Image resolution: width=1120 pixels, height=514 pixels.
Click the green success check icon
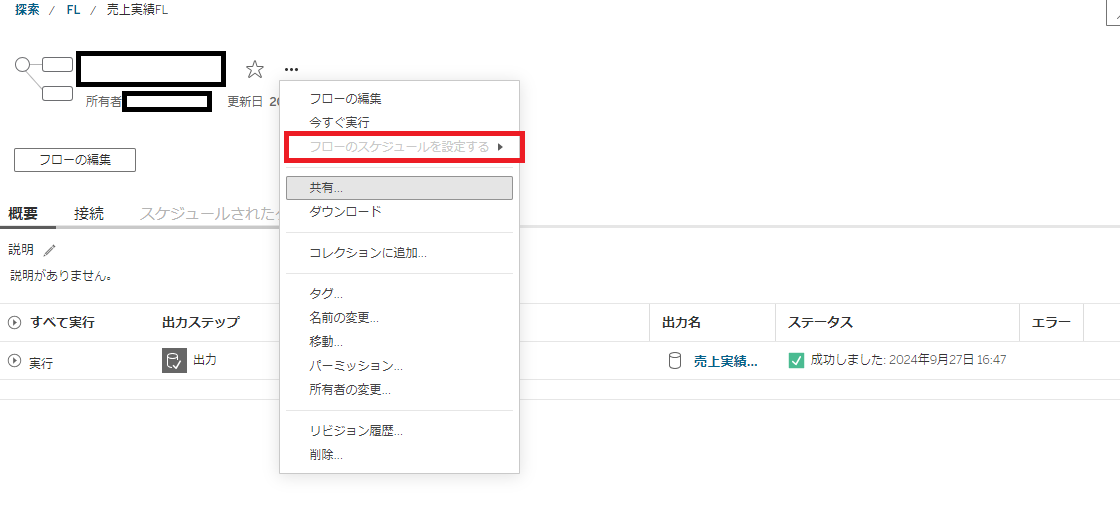796,361
